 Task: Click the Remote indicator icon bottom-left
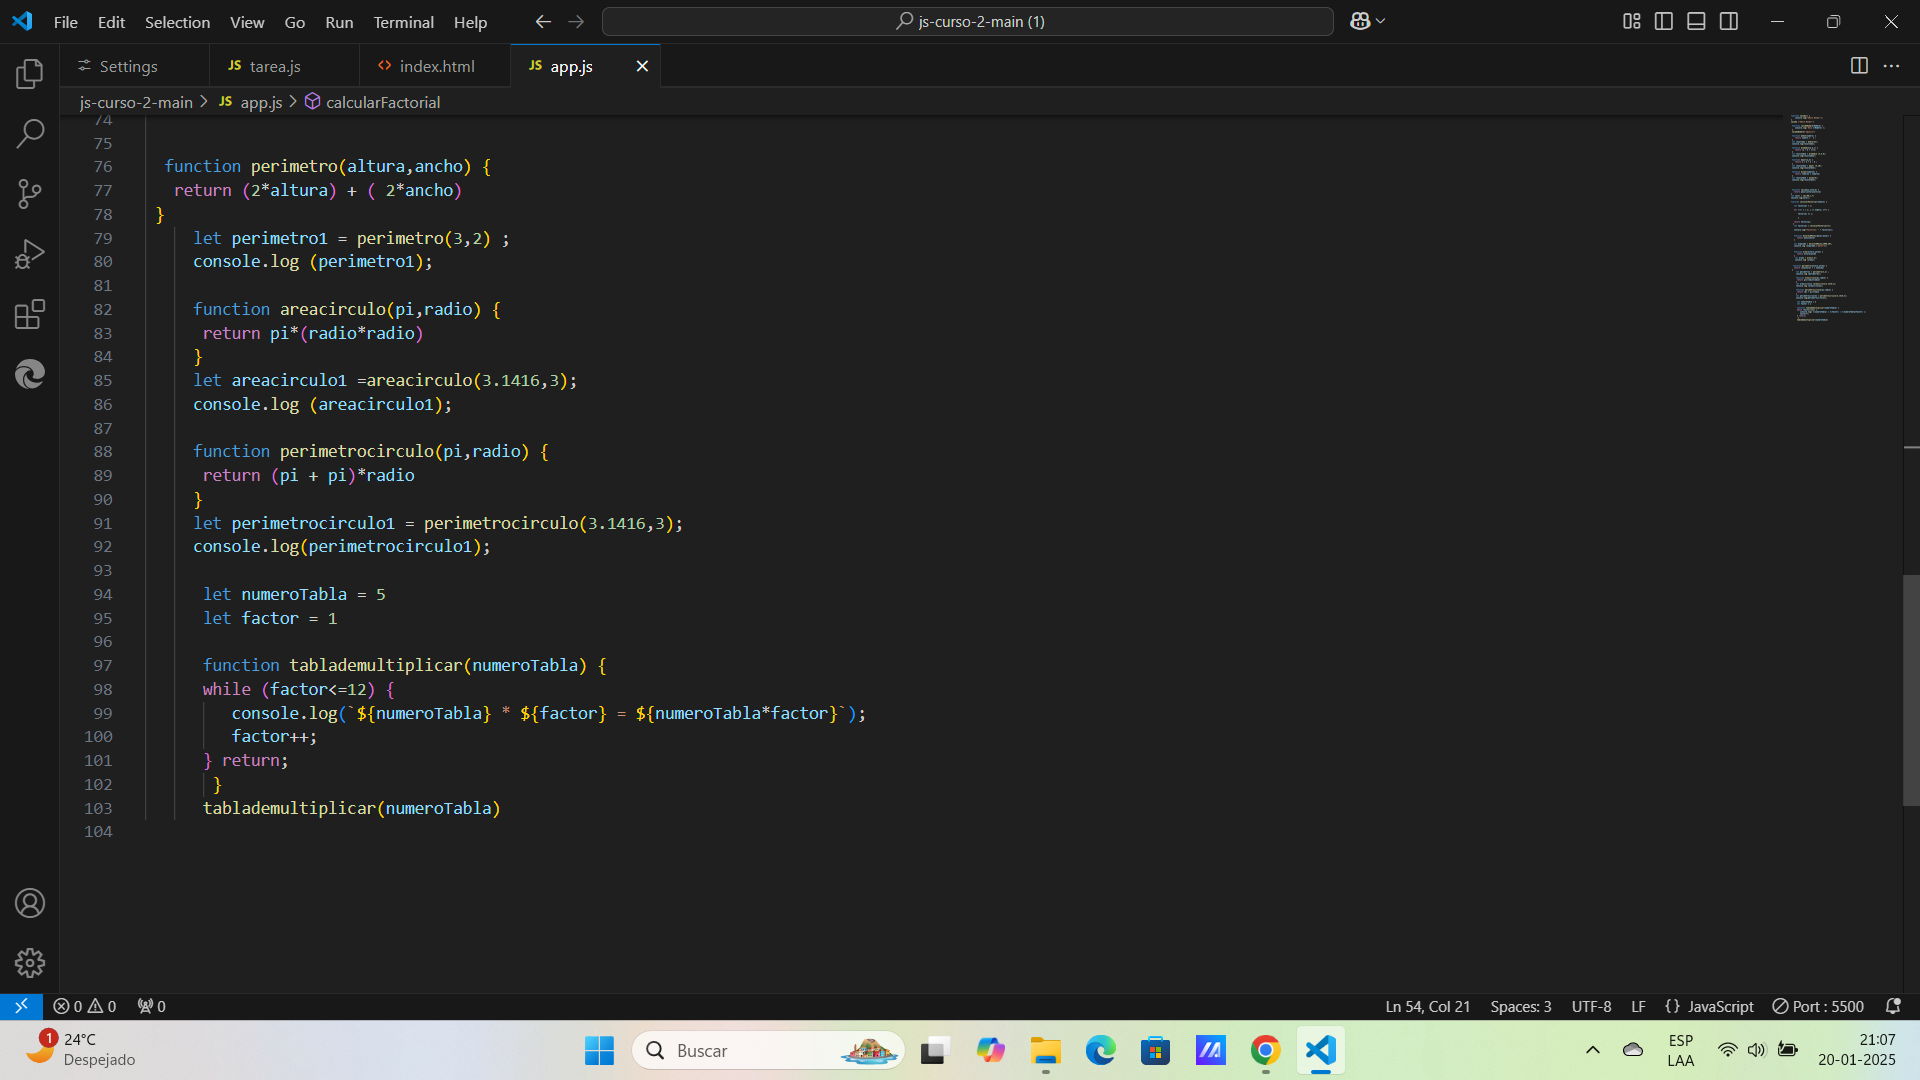coord(20,1005)
